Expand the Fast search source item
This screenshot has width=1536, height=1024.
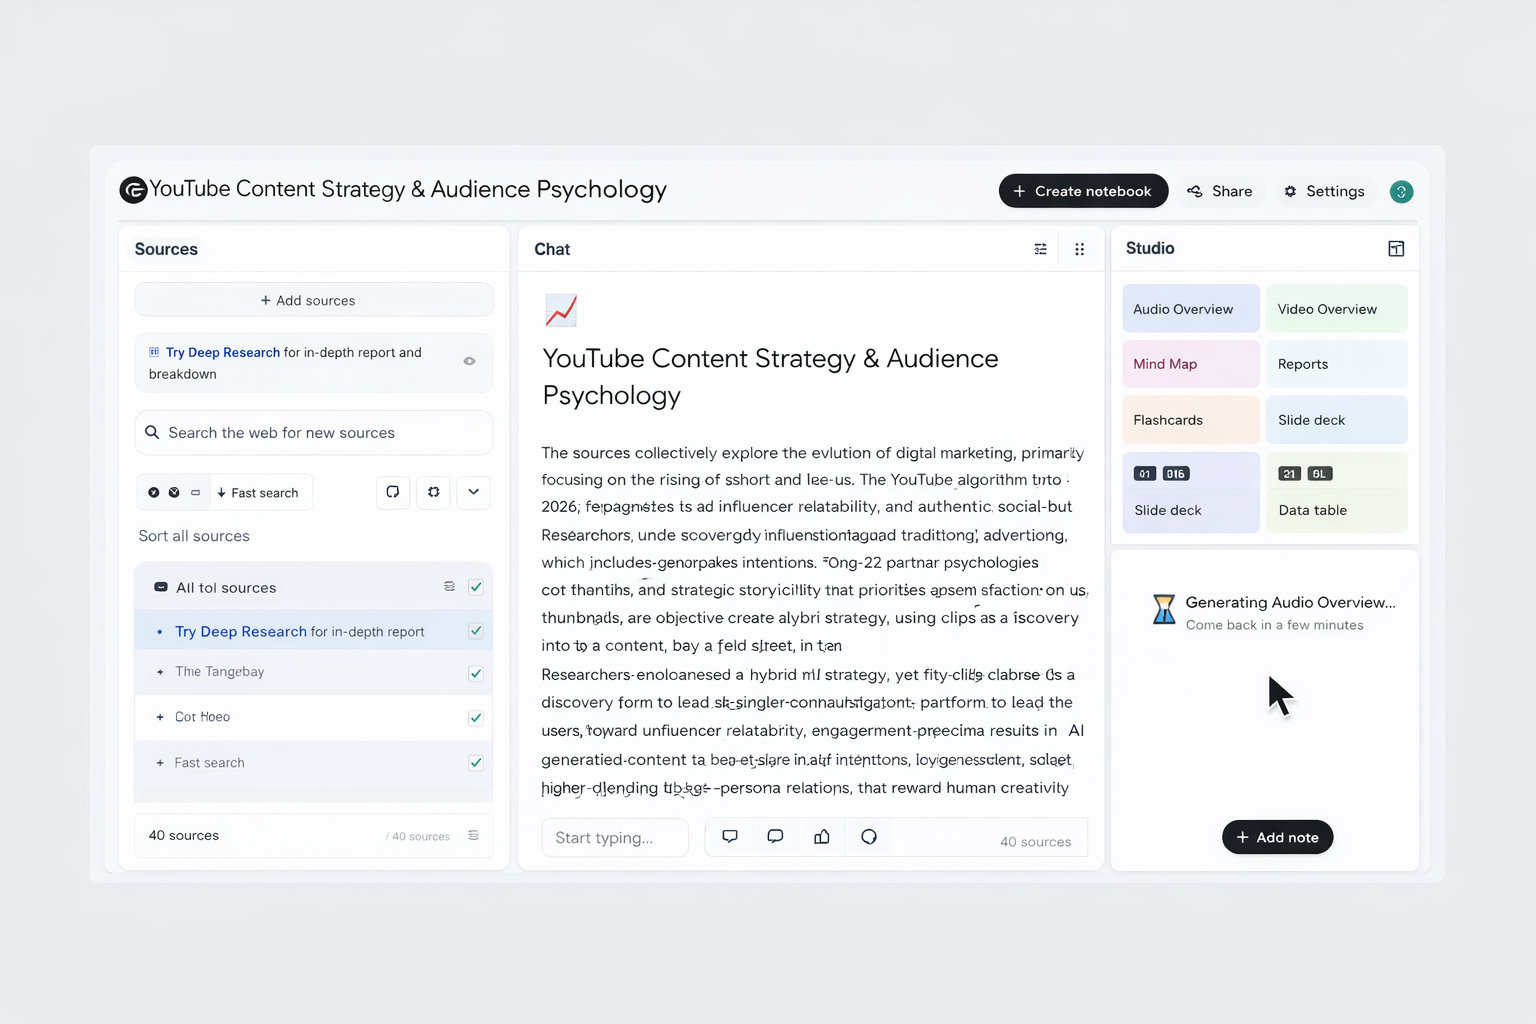(160, 763)
